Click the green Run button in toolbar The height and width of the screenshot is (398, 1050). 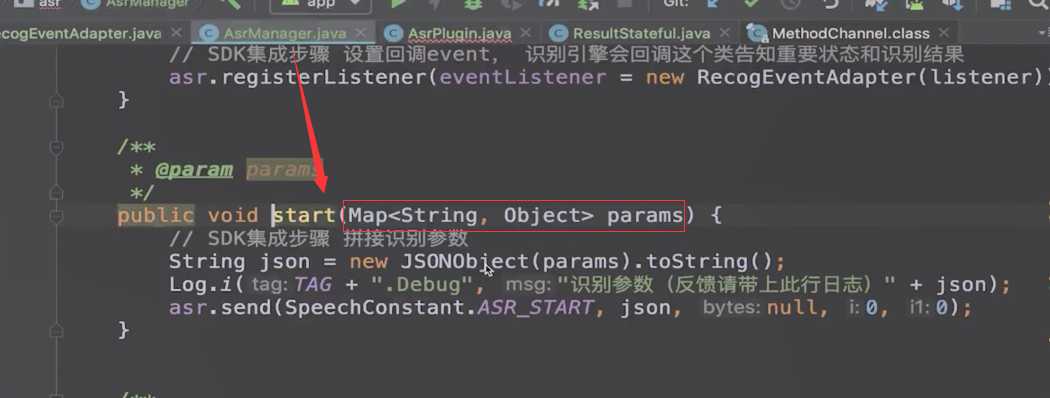coord(398,4)
